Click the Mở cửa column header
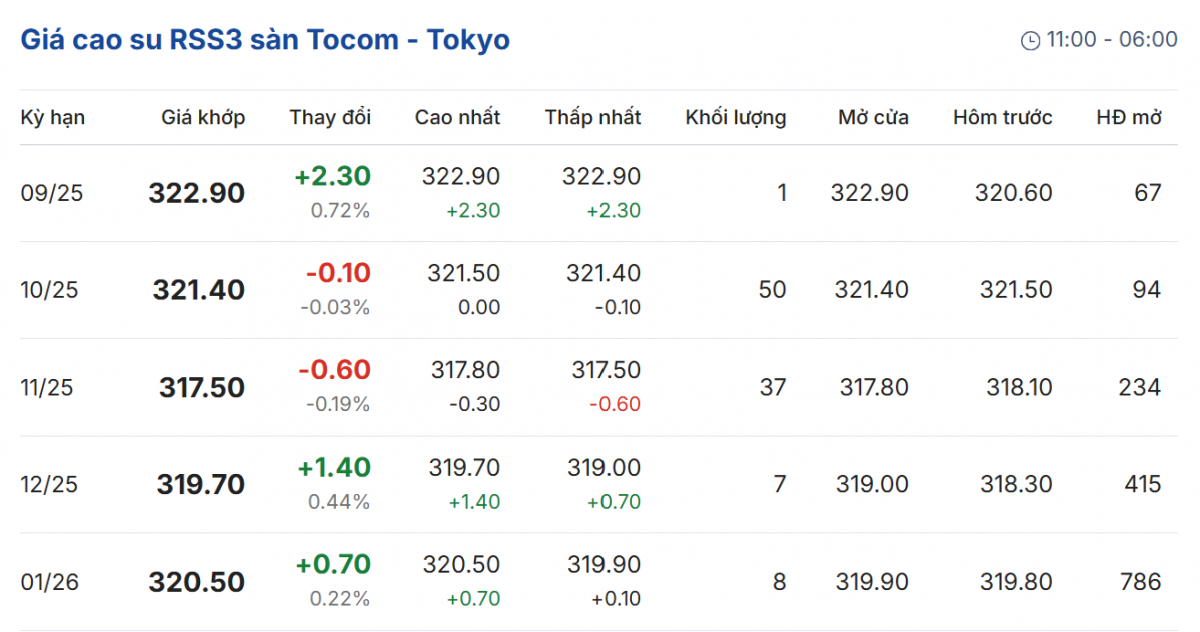 pos(873,117)
